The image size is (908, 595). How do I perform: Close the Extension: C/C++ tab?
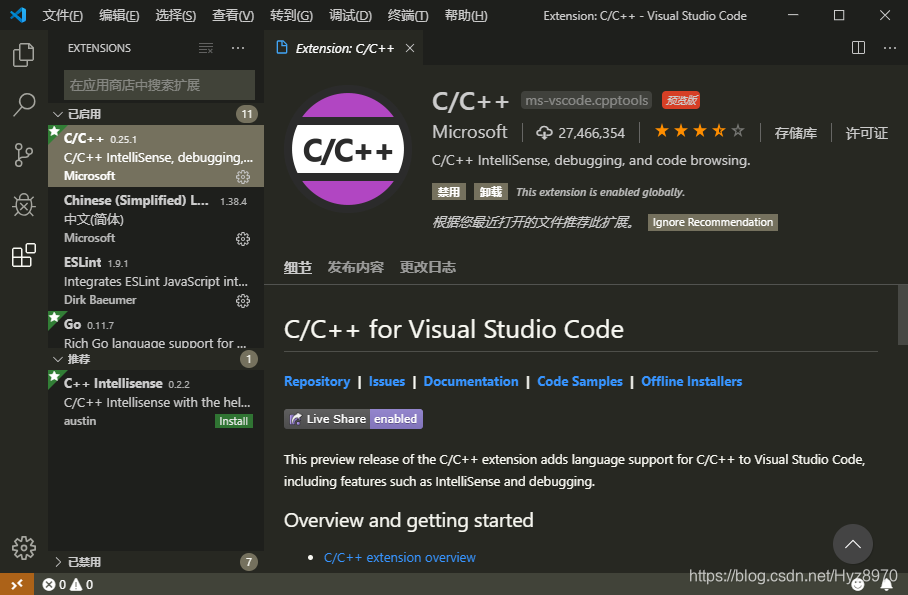410,48
